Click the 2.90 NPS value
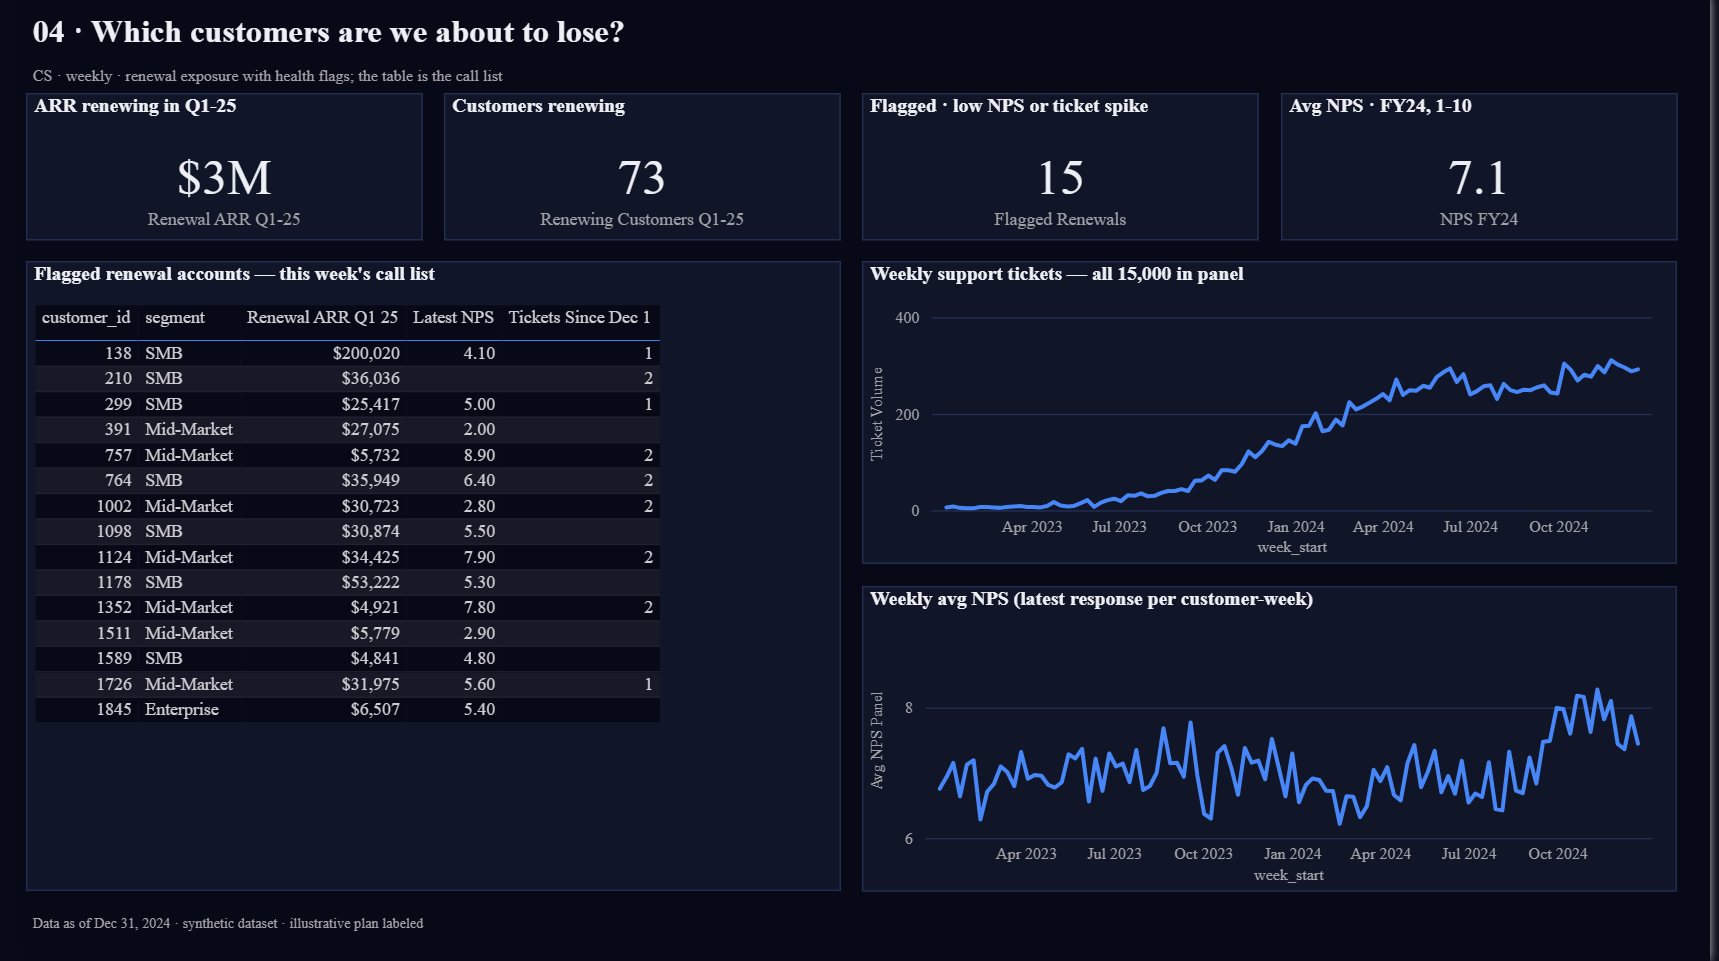The height and width of the screenshot is (961, 1719). 479,633
